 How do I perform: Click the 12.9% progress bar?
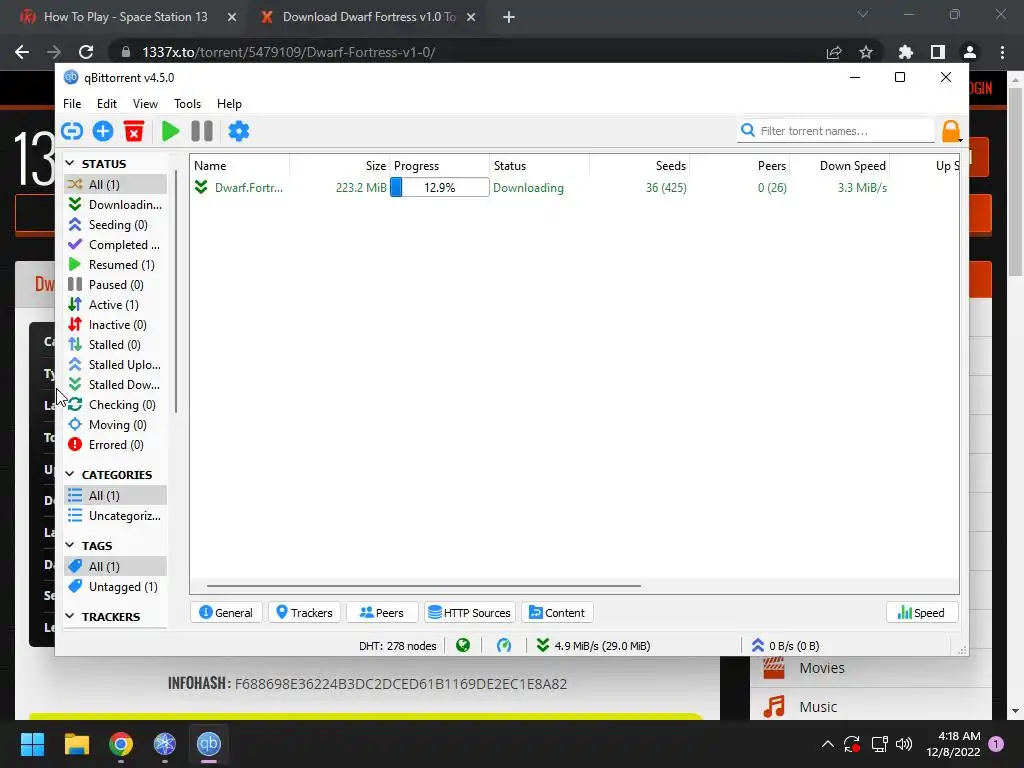click(439, 187)
